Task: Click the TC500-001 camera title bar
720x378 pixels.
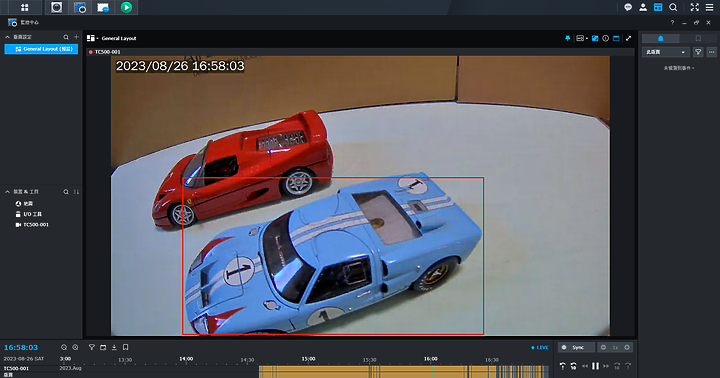Action: tap(360, 52)
